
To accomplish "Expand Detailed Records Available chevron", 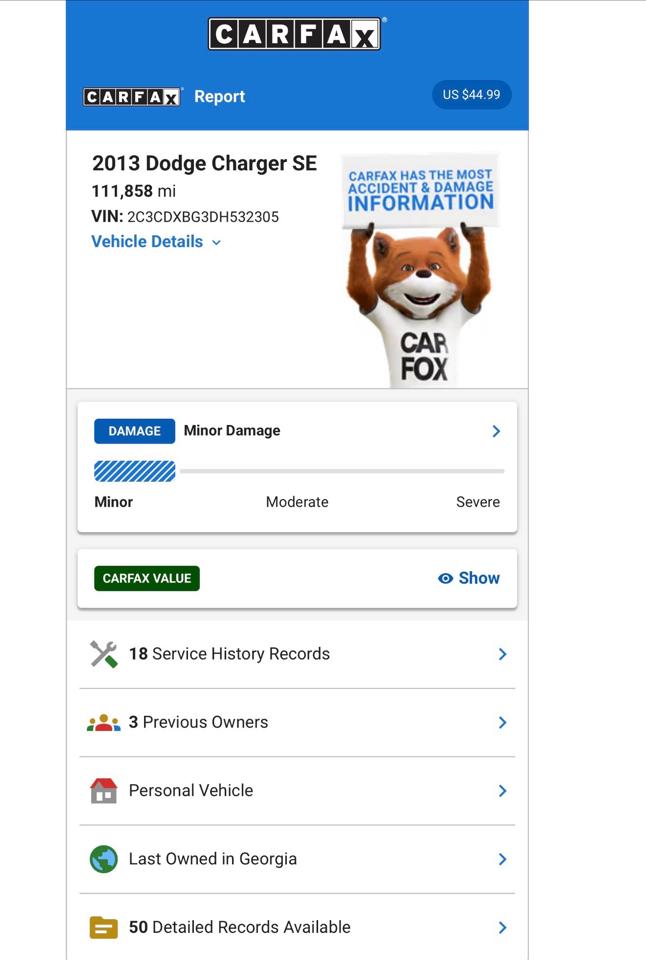I will coord(503,928).
